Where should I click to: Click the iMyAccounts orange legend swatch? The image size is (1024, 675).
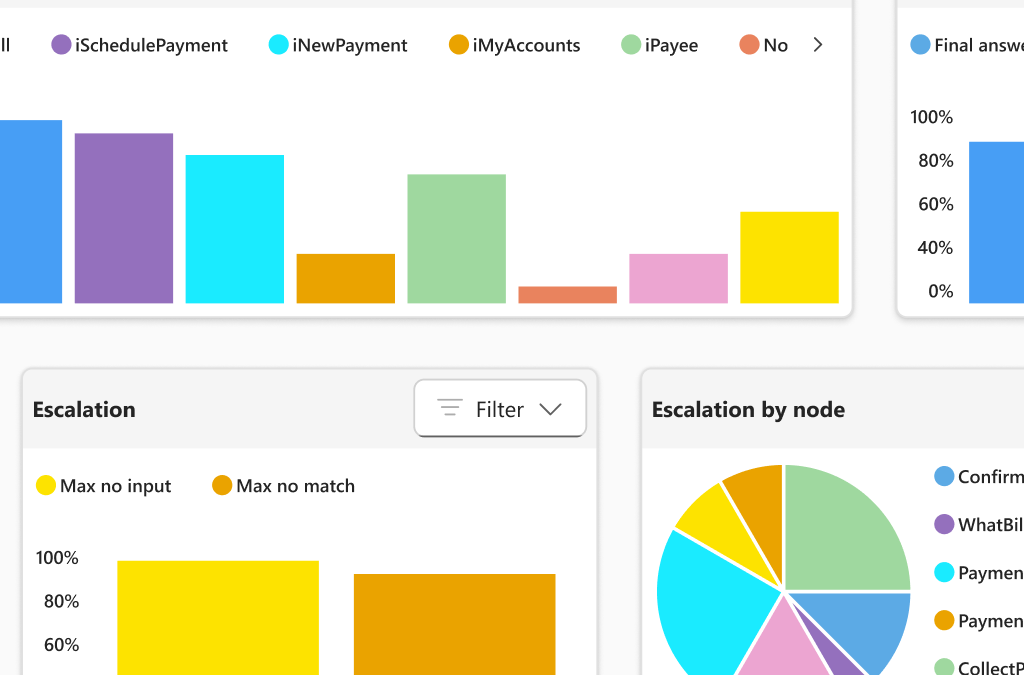[459, 45]
